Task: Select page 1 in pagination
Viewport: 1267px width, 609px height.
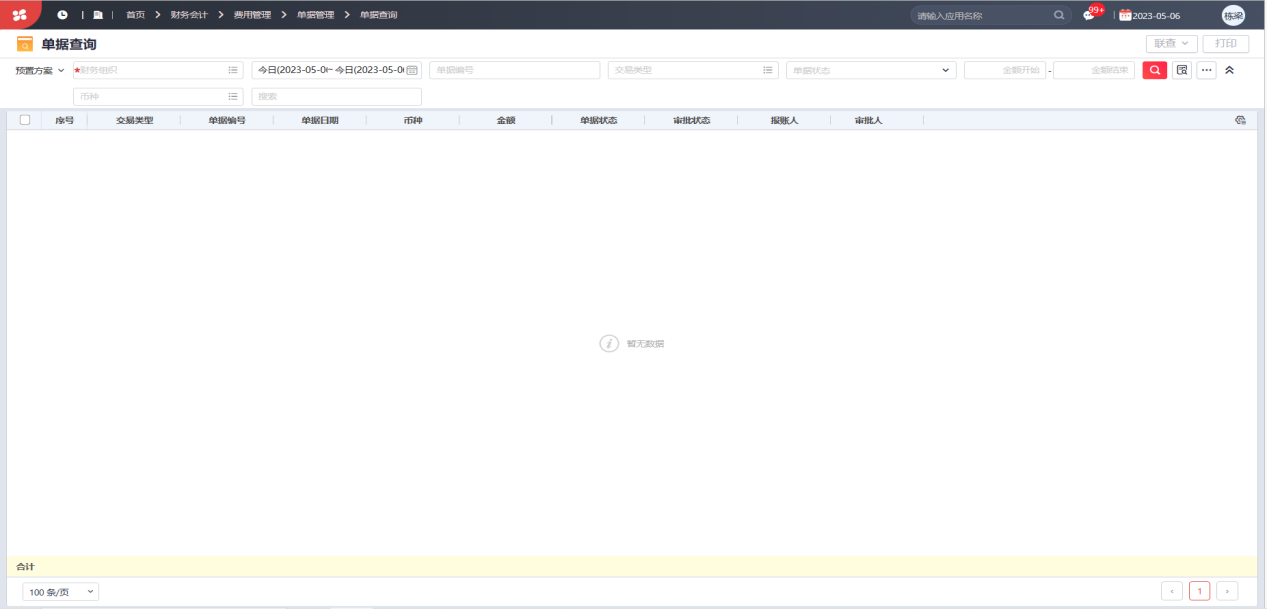Action: (x=1199, y=591)
